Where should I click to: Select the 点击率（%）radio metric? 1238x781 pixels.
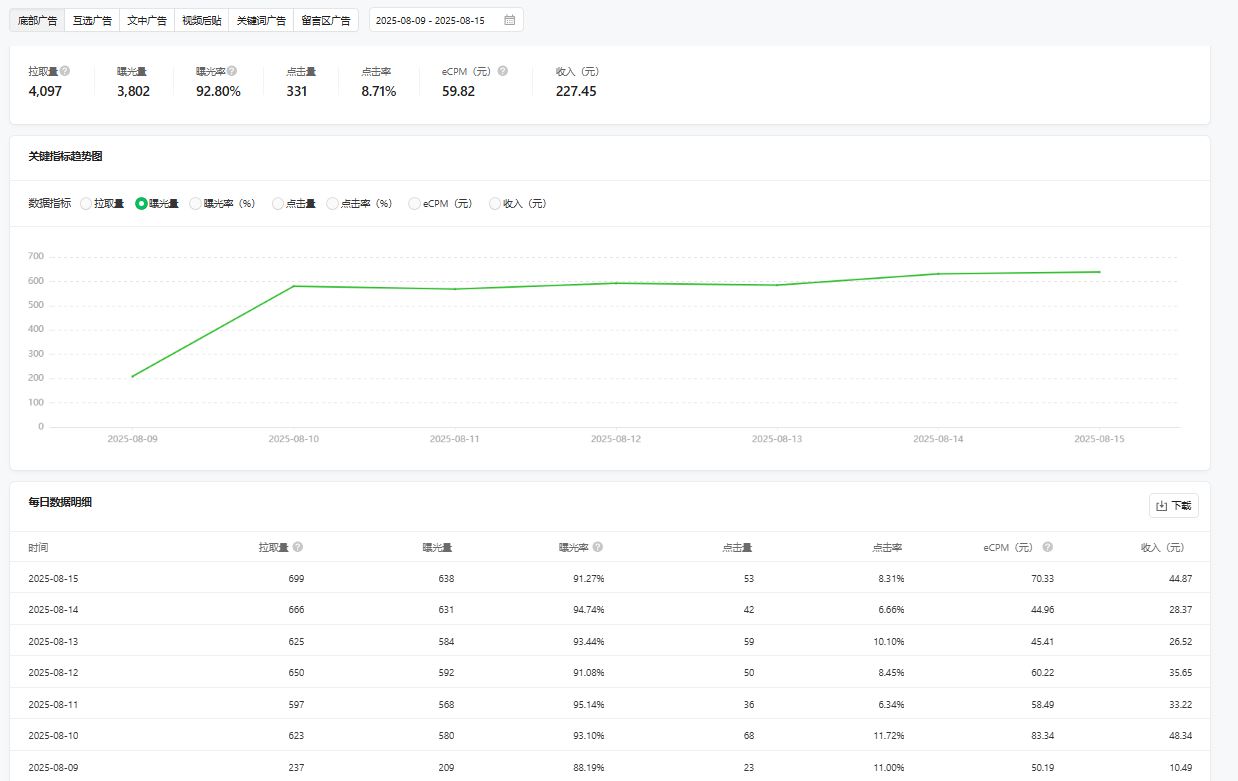[x=333, y=204]
